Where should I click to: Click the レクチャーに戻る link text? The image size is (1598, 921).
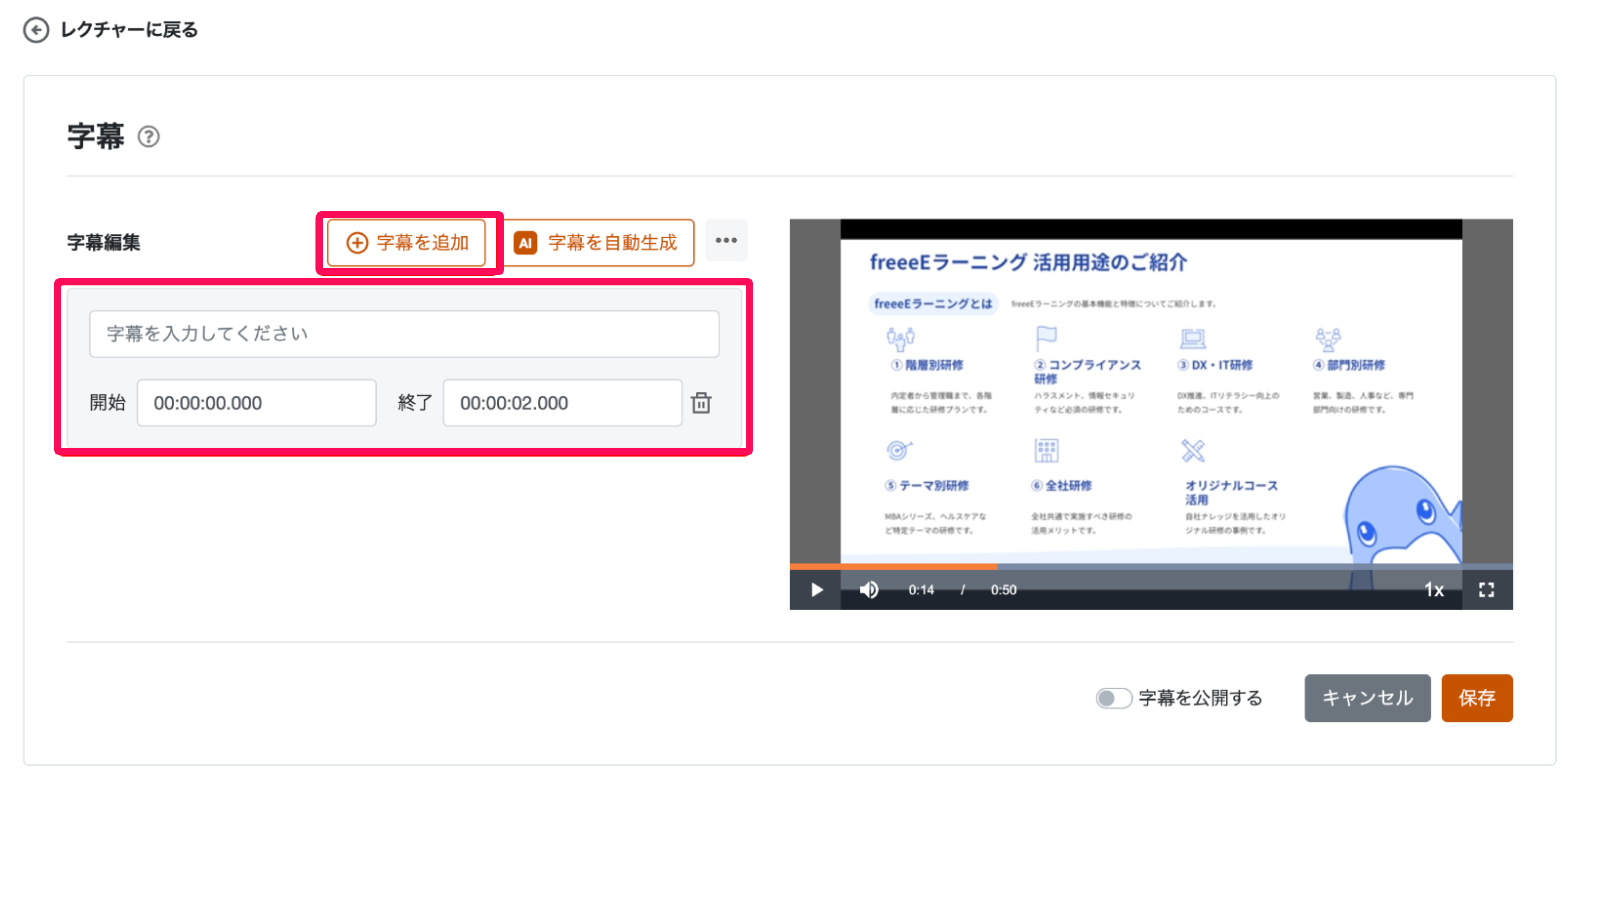click(129, 30)
